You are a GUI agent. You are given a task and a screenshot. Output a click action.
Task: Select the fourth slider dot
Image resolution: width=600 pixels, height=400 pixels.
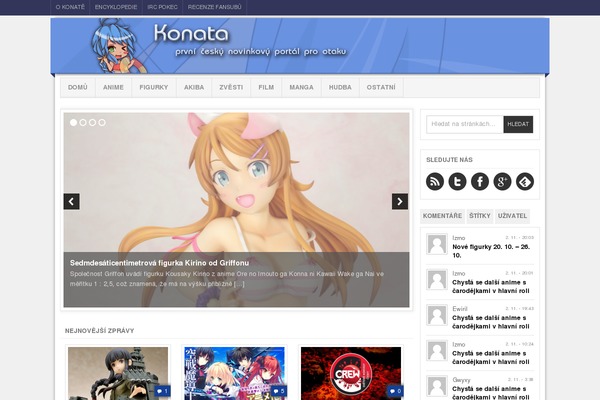(102, 122)
